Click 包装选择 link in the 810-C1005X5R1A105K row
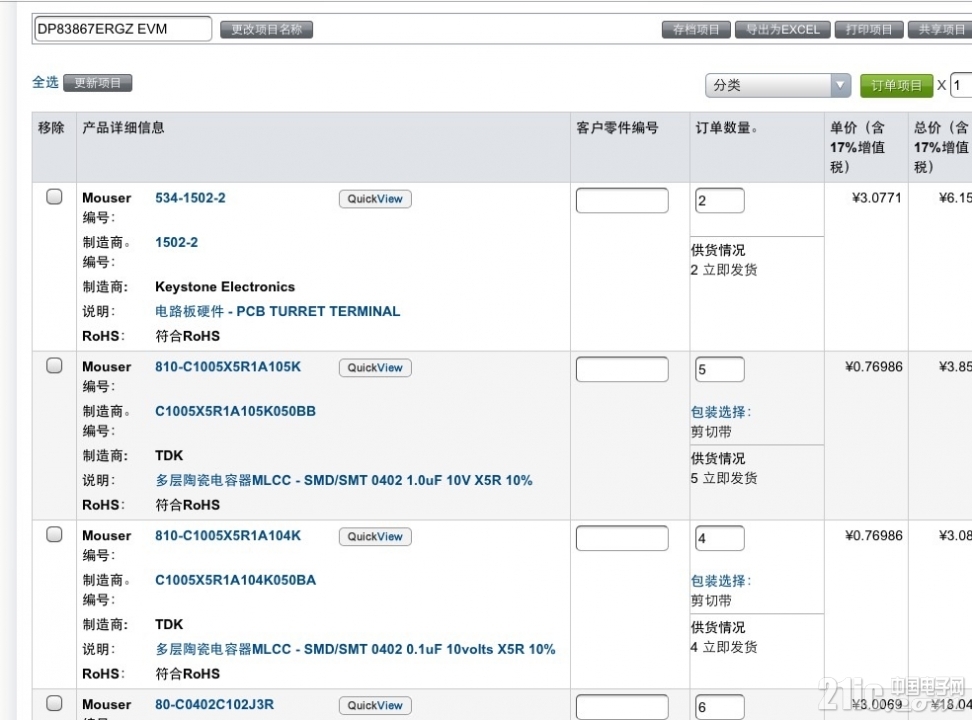 721,412
